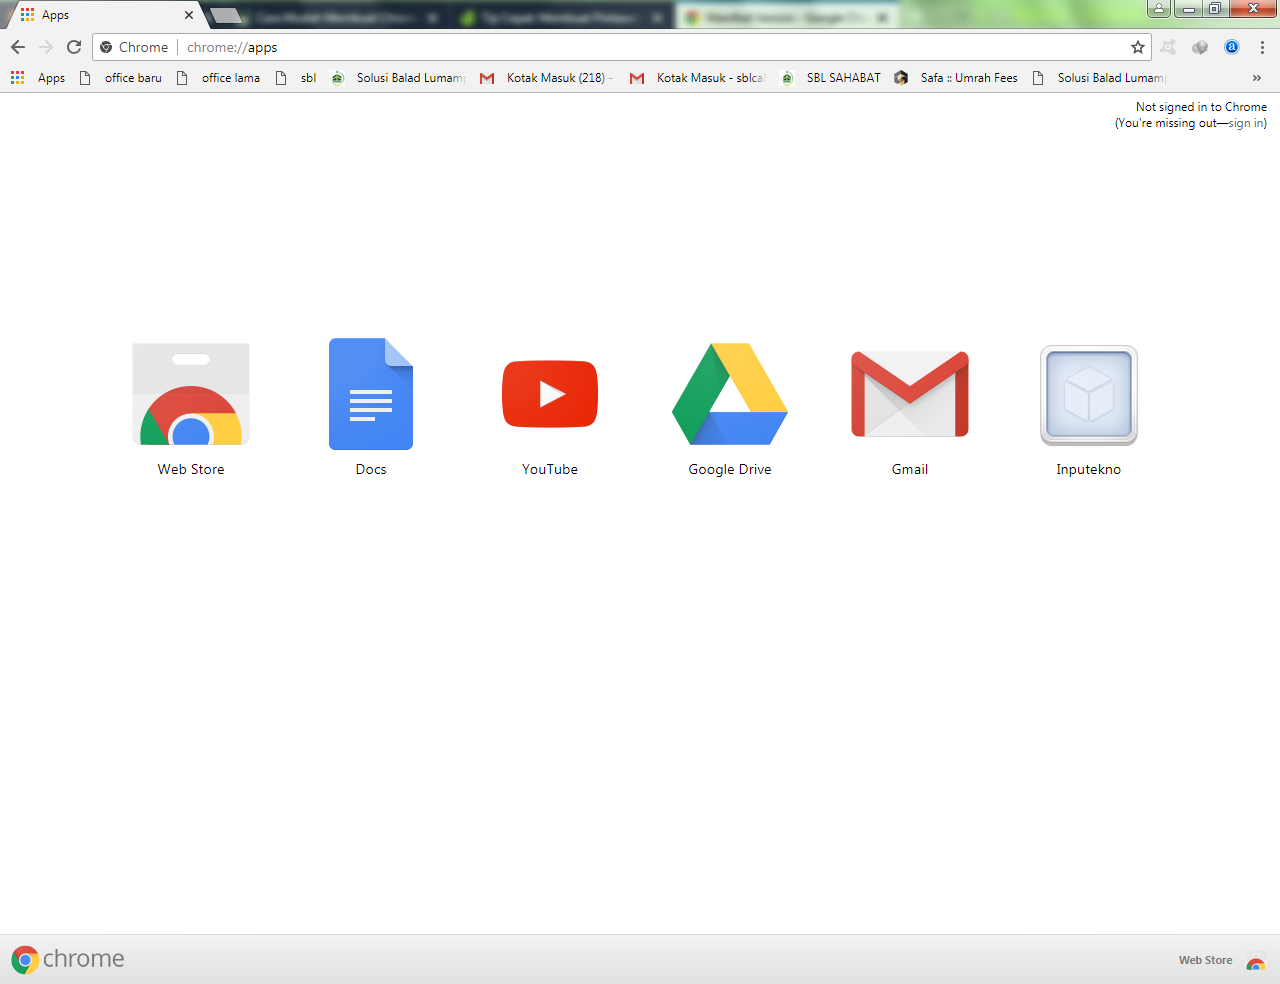The width and height of the screenshot is (1280, 984).
Task: Open the Gmail app icon
Action: [x=910, y=394]
